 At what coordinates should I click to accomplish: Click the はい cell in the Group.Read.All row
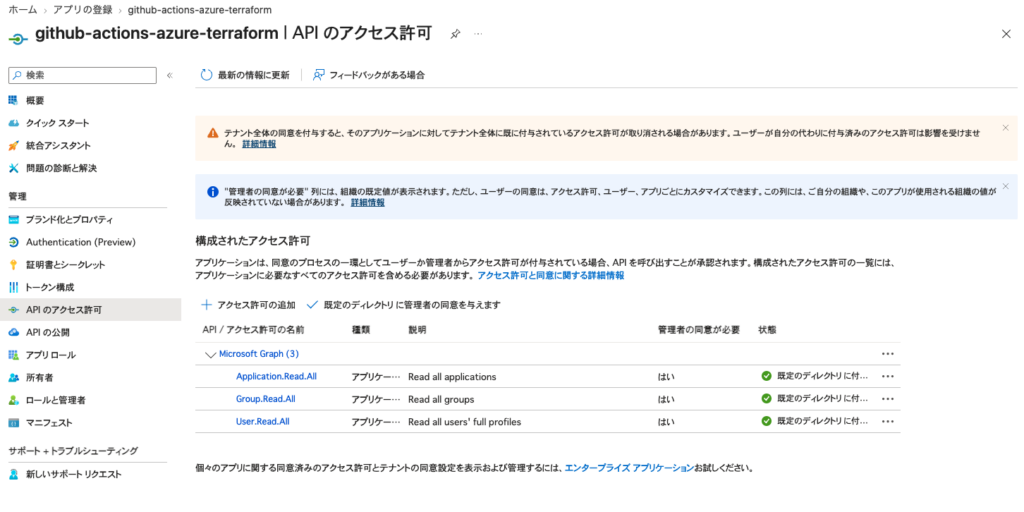click(666, 398)
